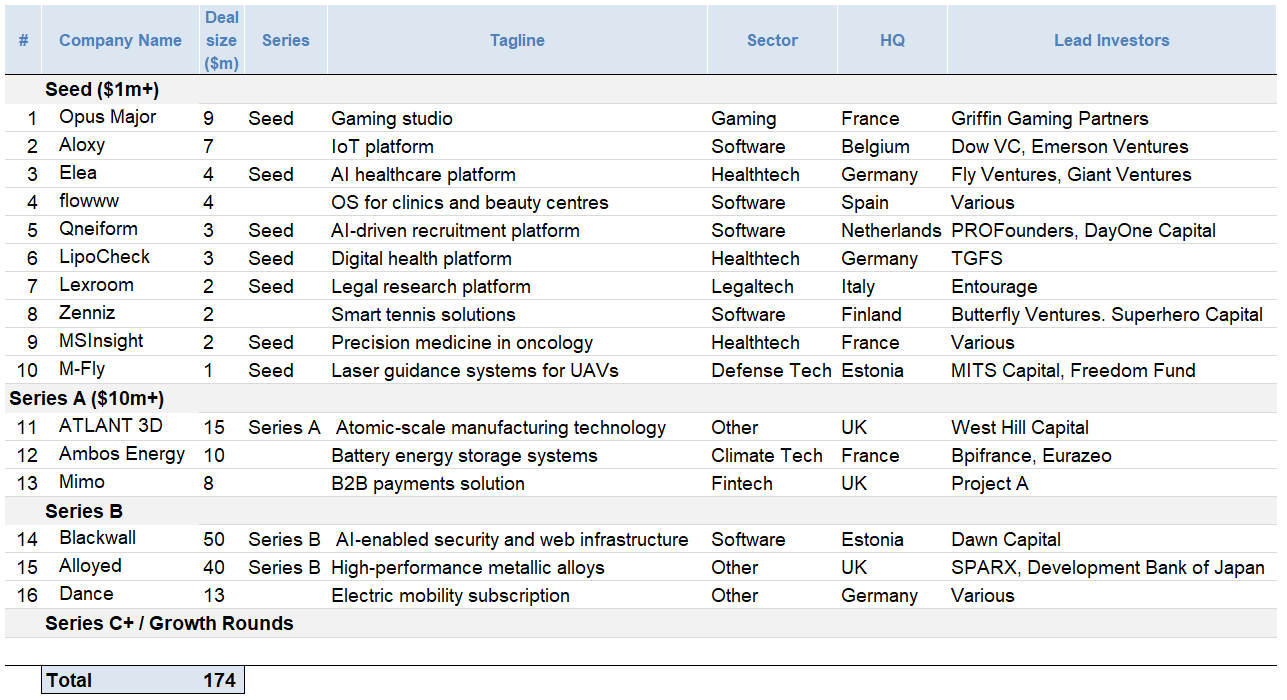The width and height of the screenshot is (1287, 700).
Task: Select the Gaming studio tagline
Action: [x=392, y=119]
